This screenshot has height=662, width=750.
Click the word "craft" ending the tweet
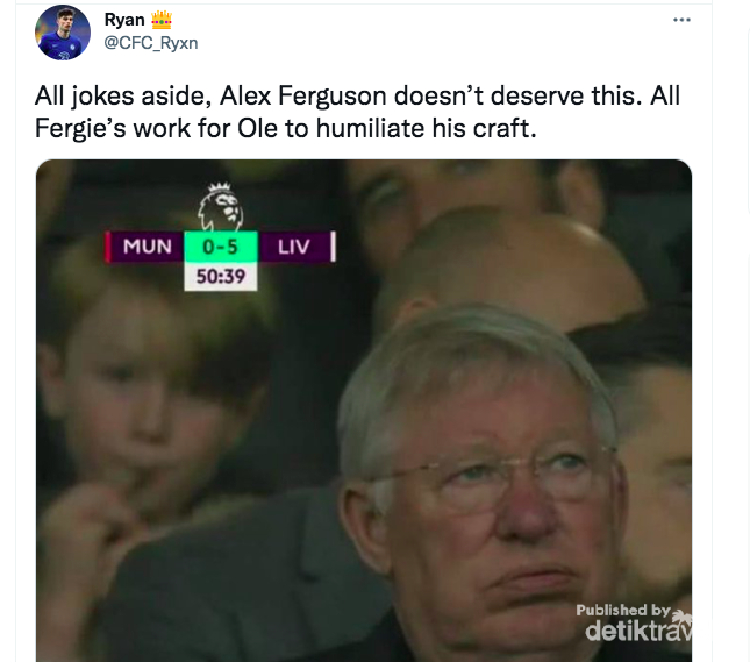[506, 129]
